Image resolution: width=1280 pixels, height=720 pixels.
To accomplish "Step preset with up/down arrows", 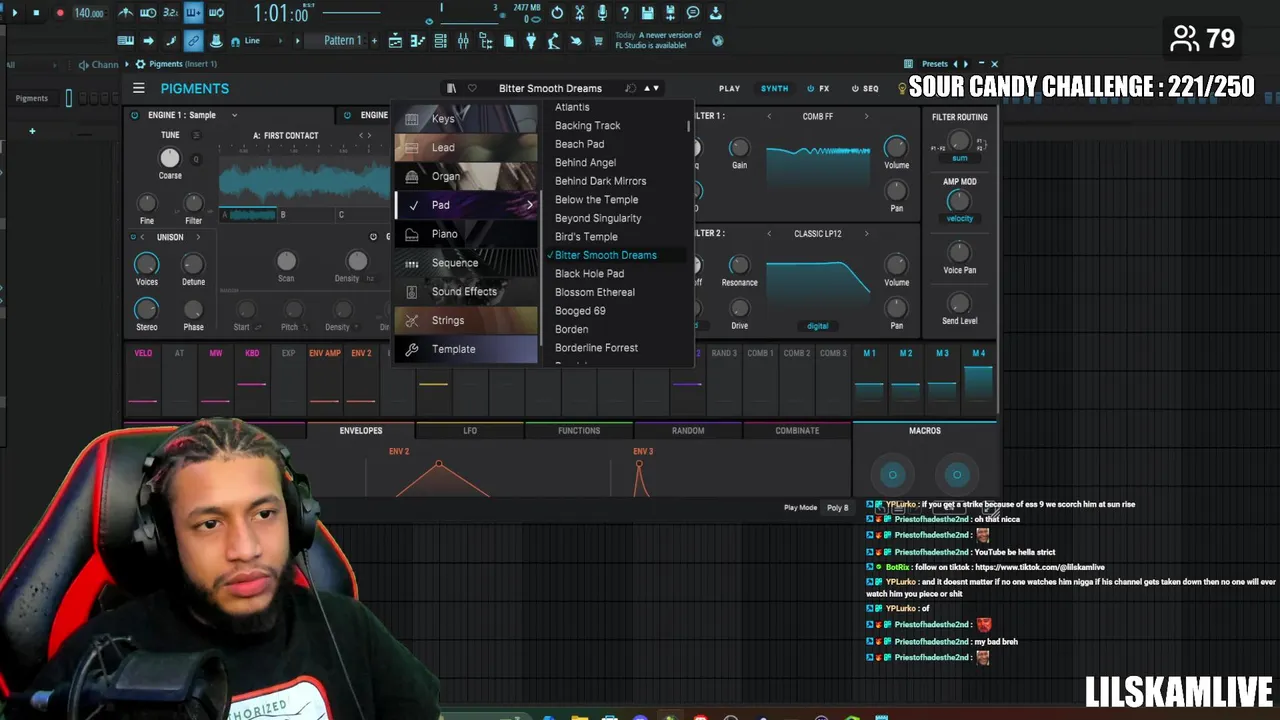I will (651, 88).
